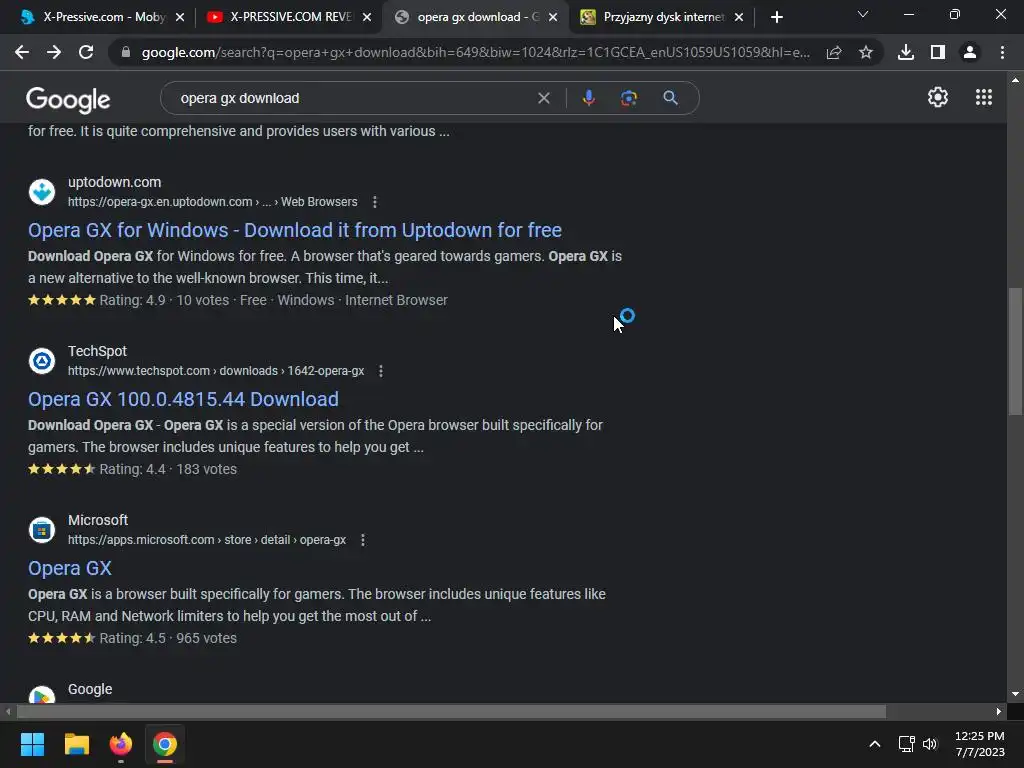Screen dimensions: 1024x768
Task: Open more options for Microsoft result
Action: [x=362, y=540]
